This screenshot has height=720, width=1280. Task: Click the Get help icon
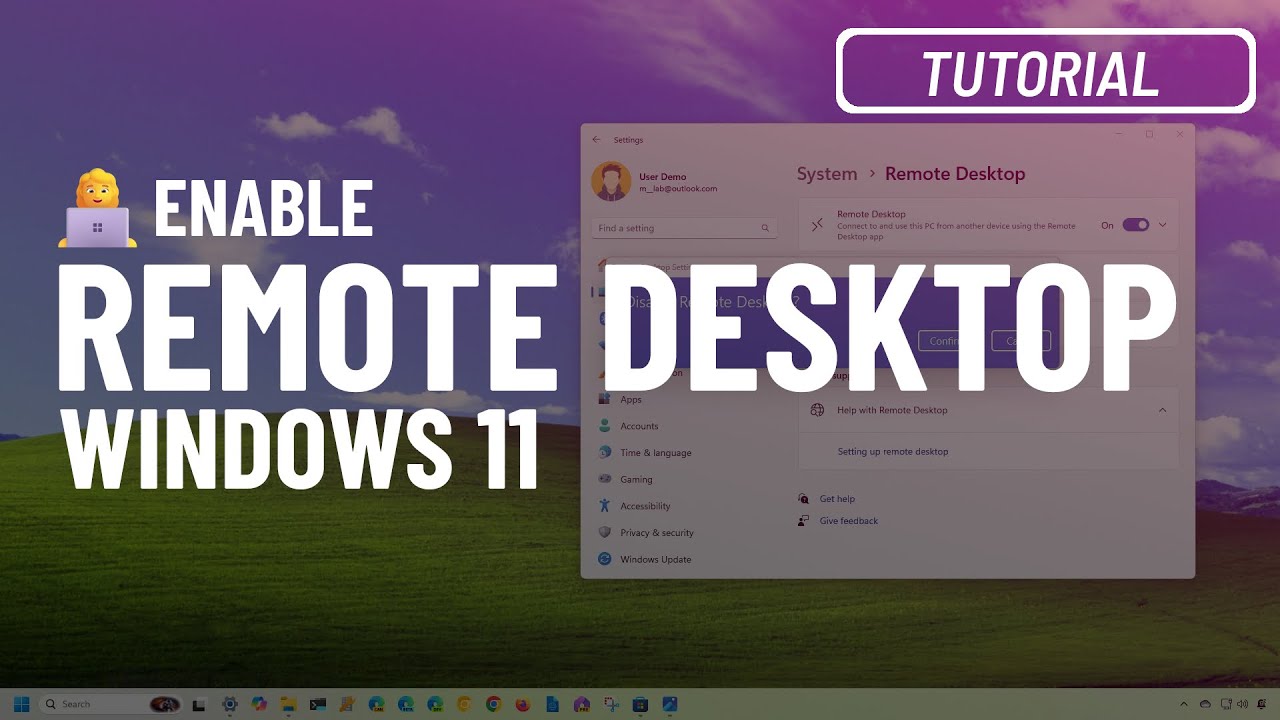click(804, 499)
